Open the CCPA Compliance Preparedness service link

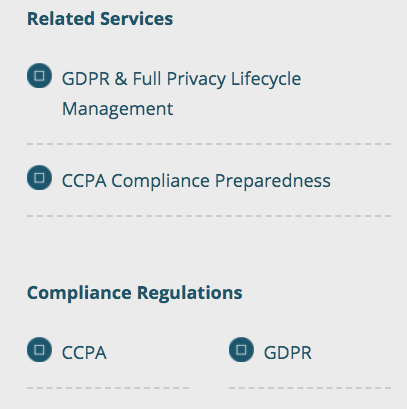point(196,181)
